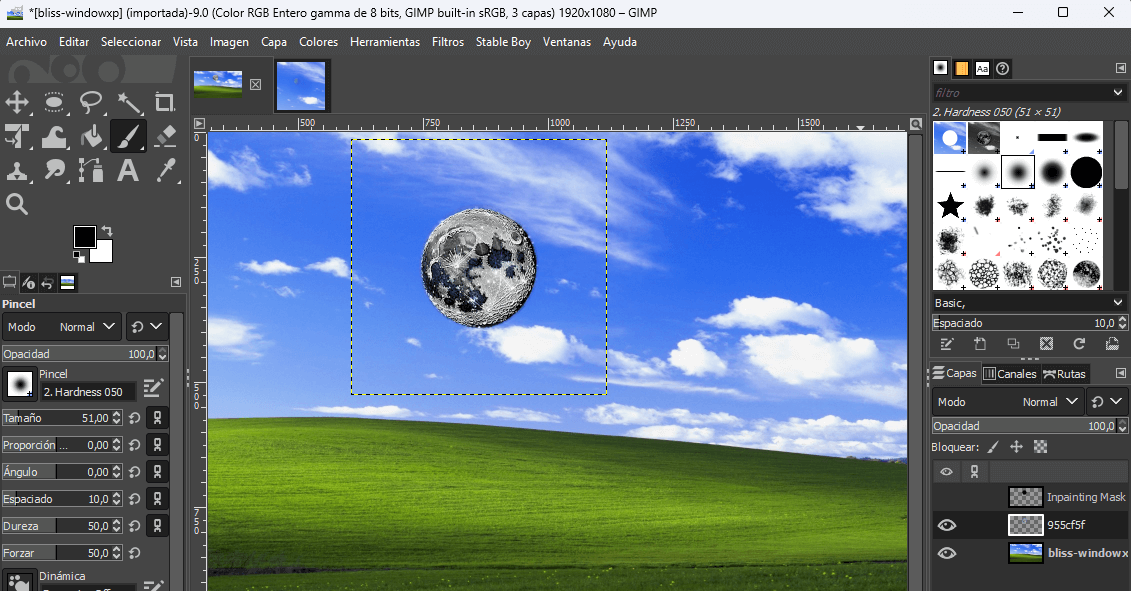Activate the Paintbrush tool

[x=128, y=136]
